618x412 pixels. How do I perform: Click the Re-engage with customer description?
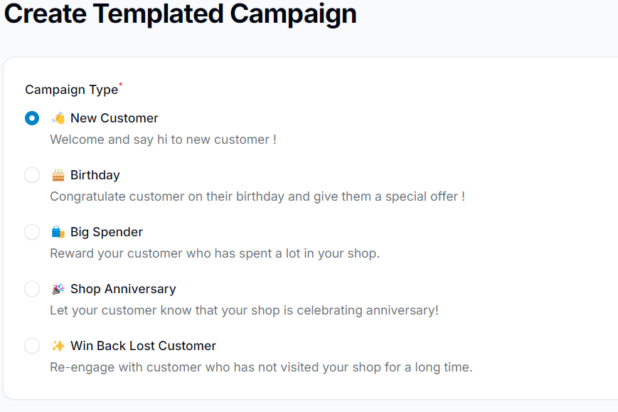point(261,367)
